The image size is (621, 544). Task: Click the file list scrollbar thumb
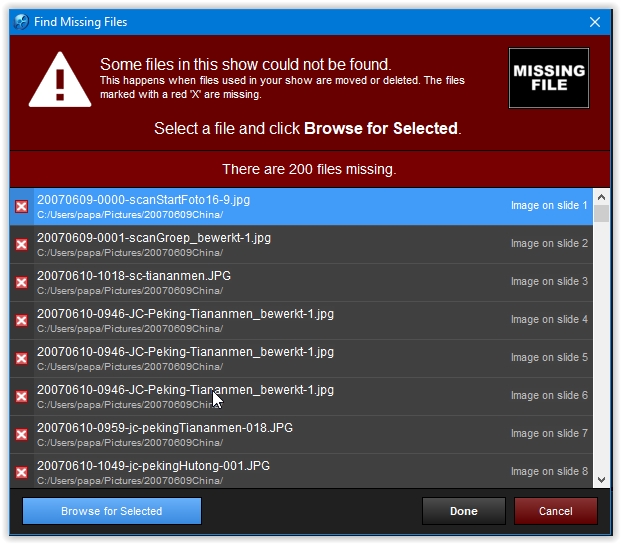(601, 214)
